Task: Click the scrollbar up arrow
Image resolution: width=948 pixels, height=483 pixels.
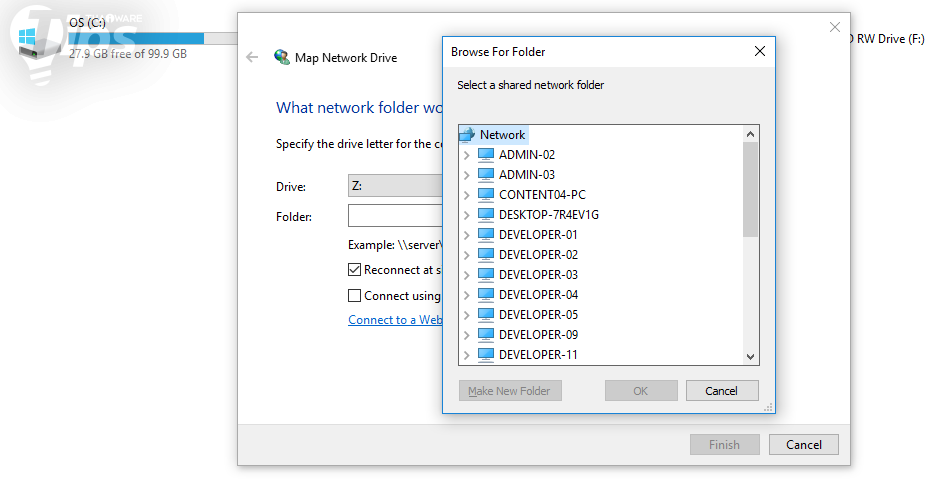Action: [x=750, y=134]
